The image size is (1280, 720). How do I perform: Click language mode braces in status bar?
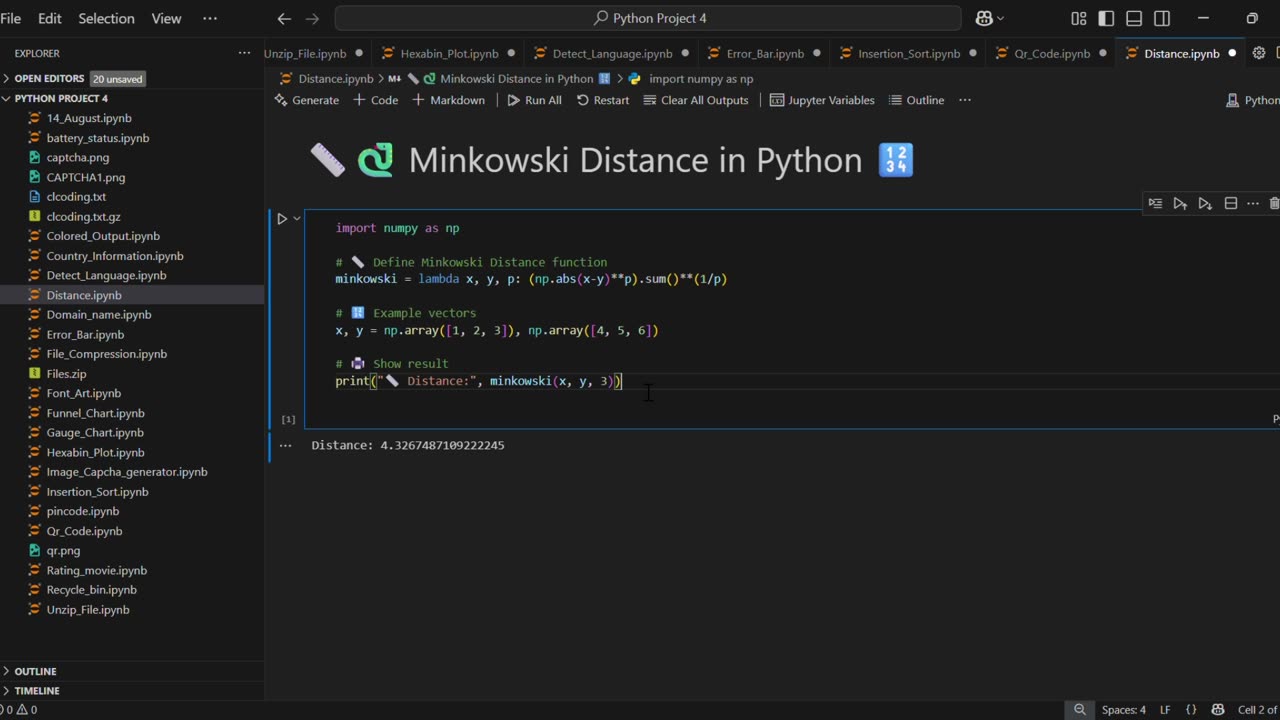tap(1191, 710)
